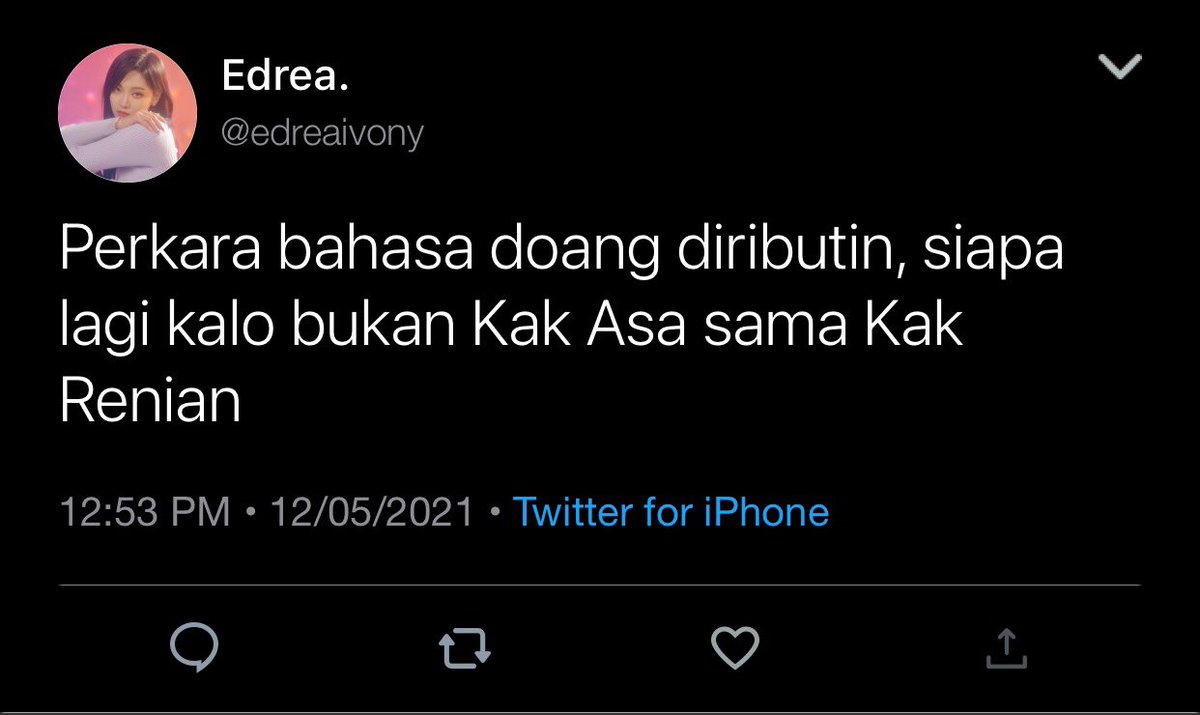Reply to the tweet using the speech bubble icon
Image resolution: width=1200 pixels, height=715 pixels.
pyautogui.click(x=194, y=648)
